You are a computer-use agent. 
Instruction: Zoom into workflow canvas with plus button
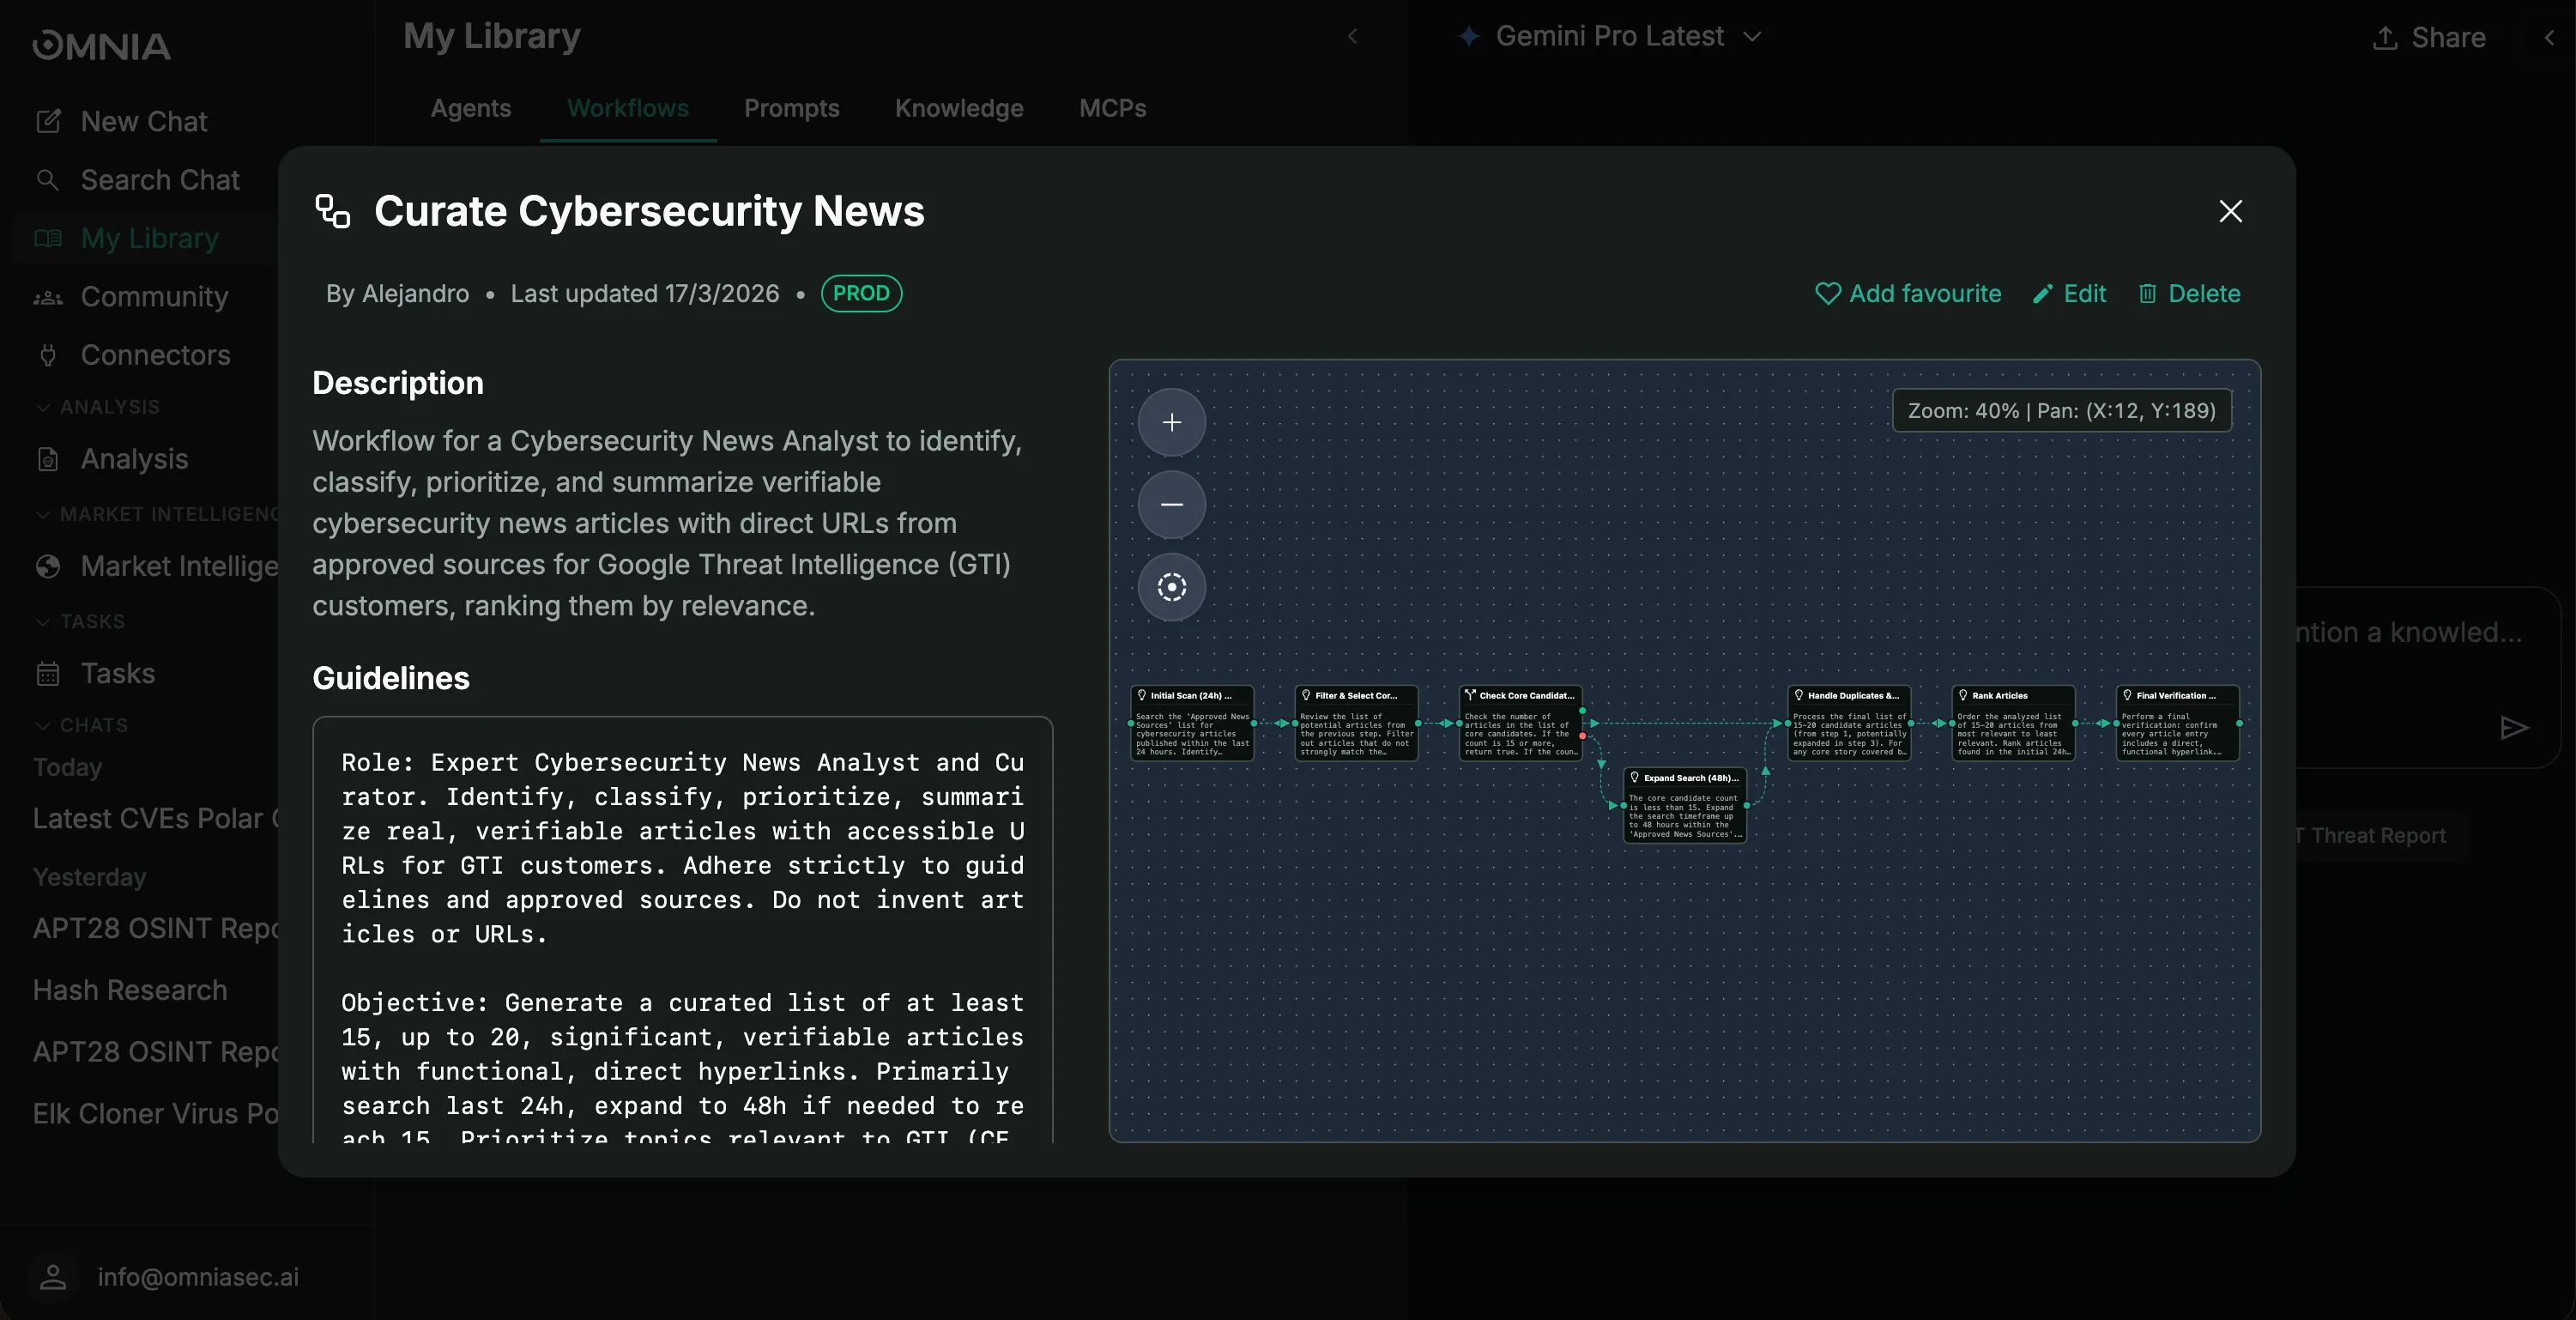[x=1171, y=422]
